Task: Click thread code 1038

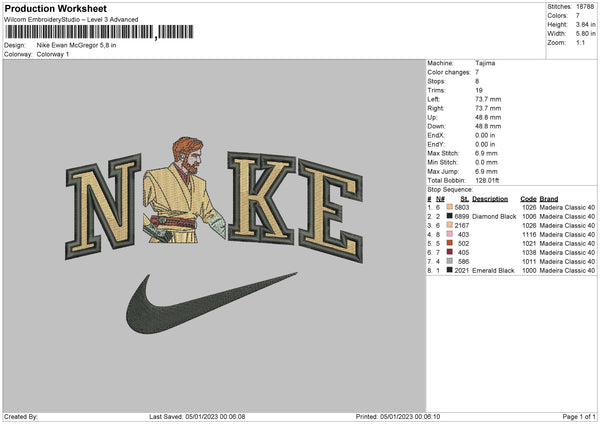Action: 529,253
